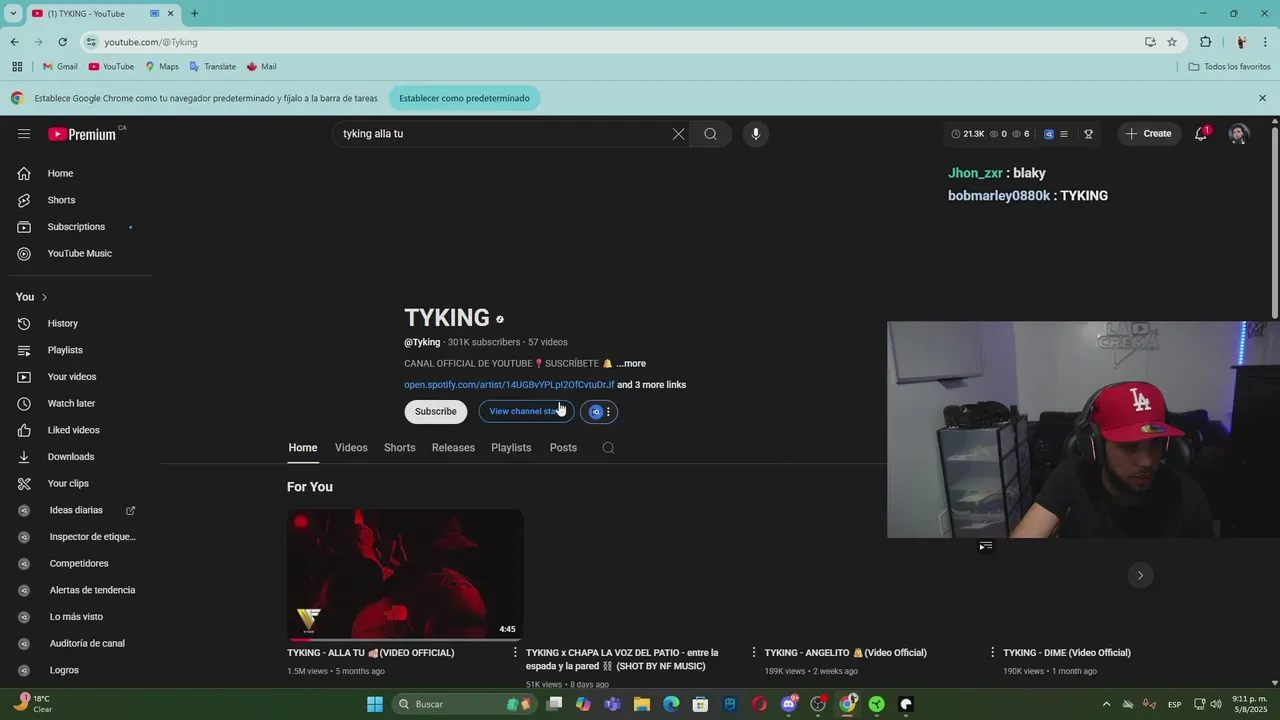Viewport: 1280px width, 720px height.
Task: Open Windows Start menu
Action: (375, 704)
